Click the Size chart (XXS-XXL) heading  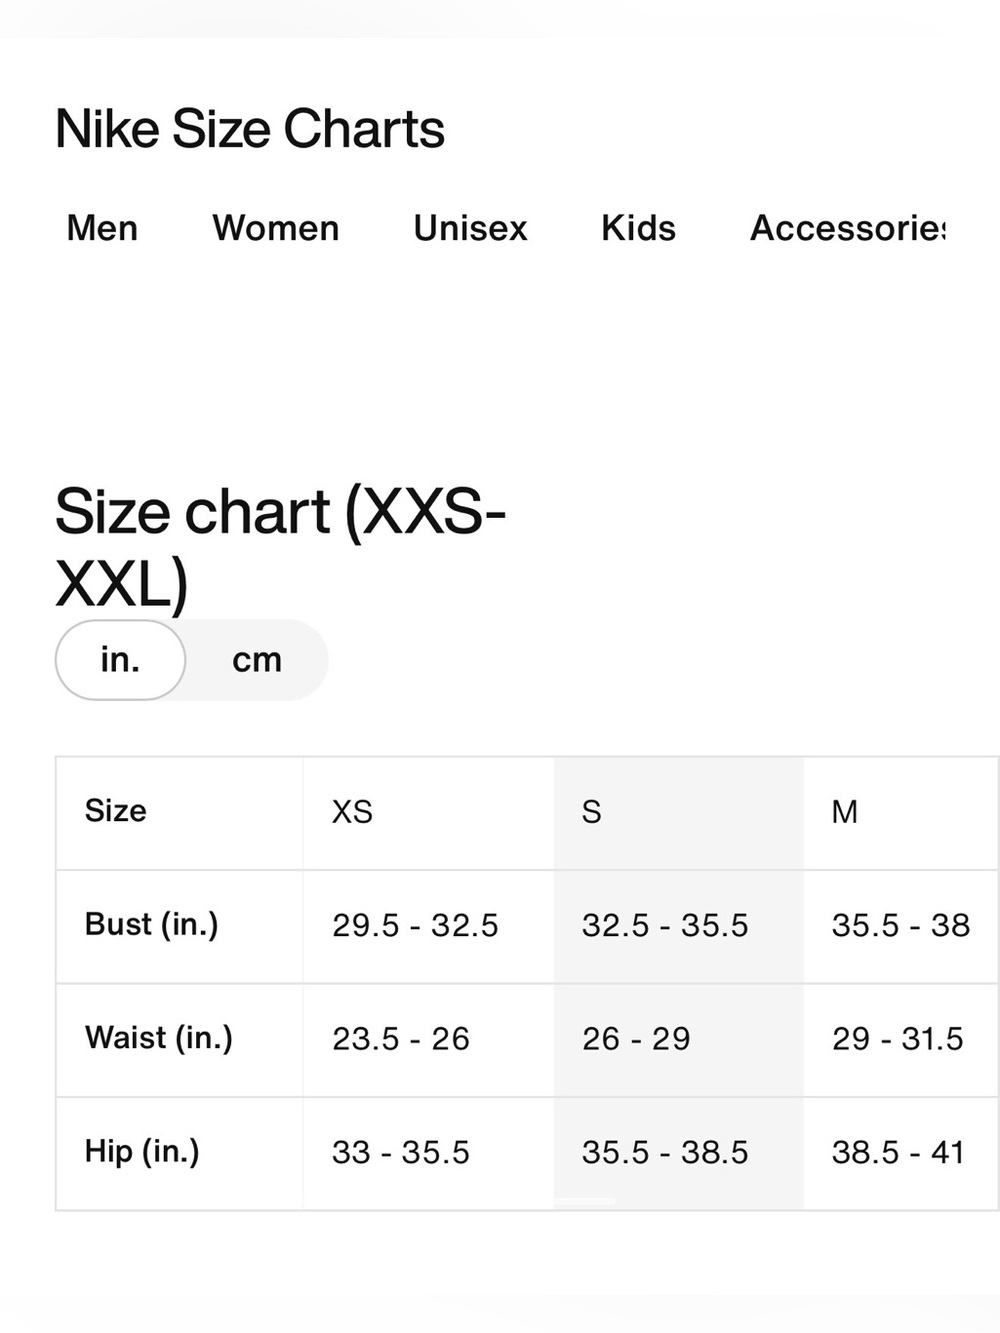coord(280,547)
